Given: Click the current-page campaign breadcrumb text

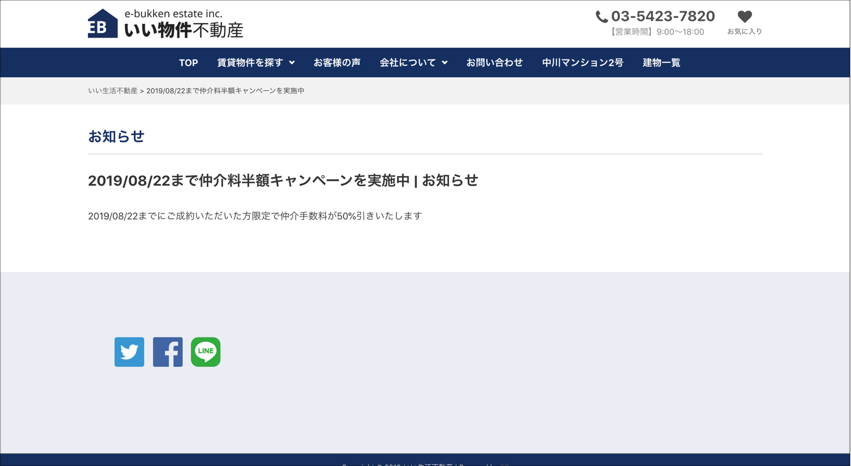Looking at the screenshot, I should pos(225,91).
